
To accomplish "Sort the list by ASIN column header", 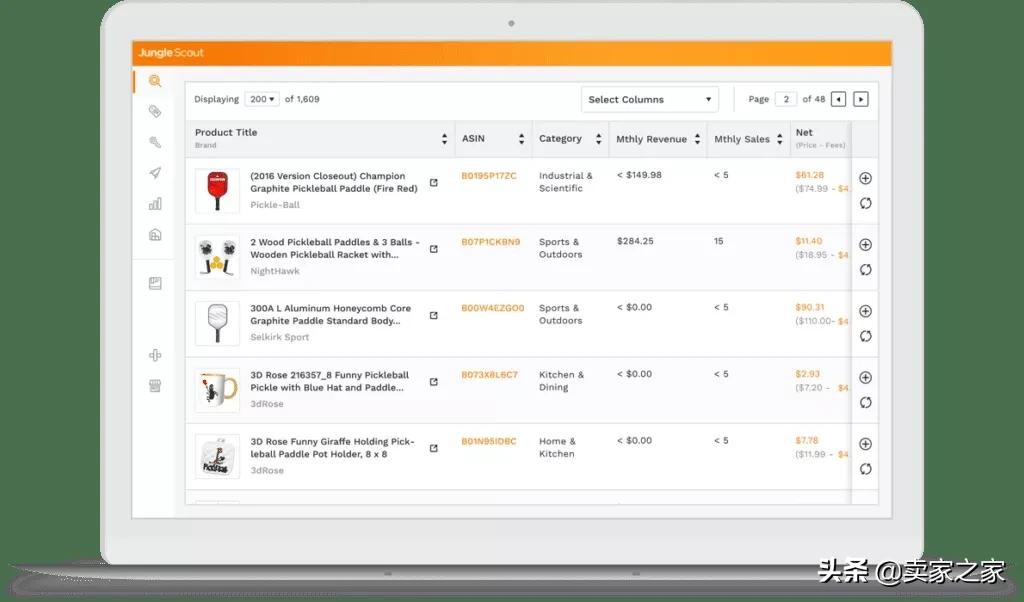I will coord(521,139).
